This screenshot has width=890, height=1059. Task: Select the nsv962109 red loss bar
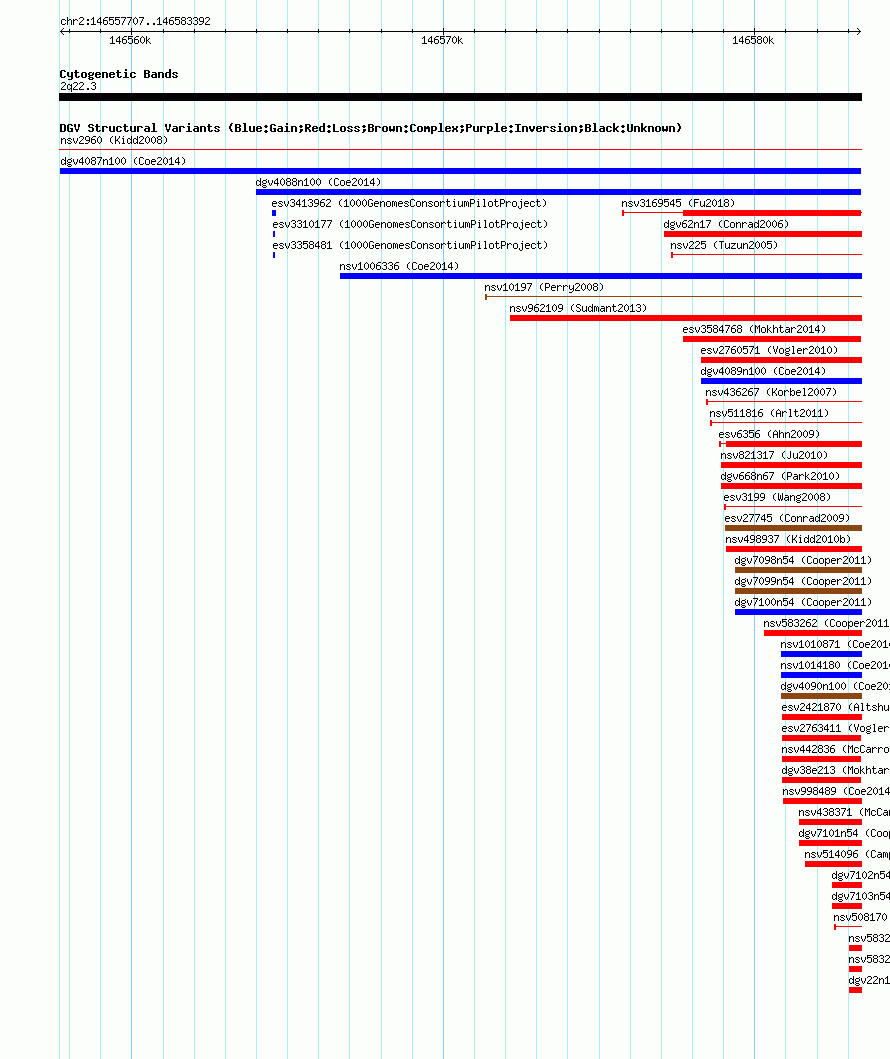(x=685, y=317)
